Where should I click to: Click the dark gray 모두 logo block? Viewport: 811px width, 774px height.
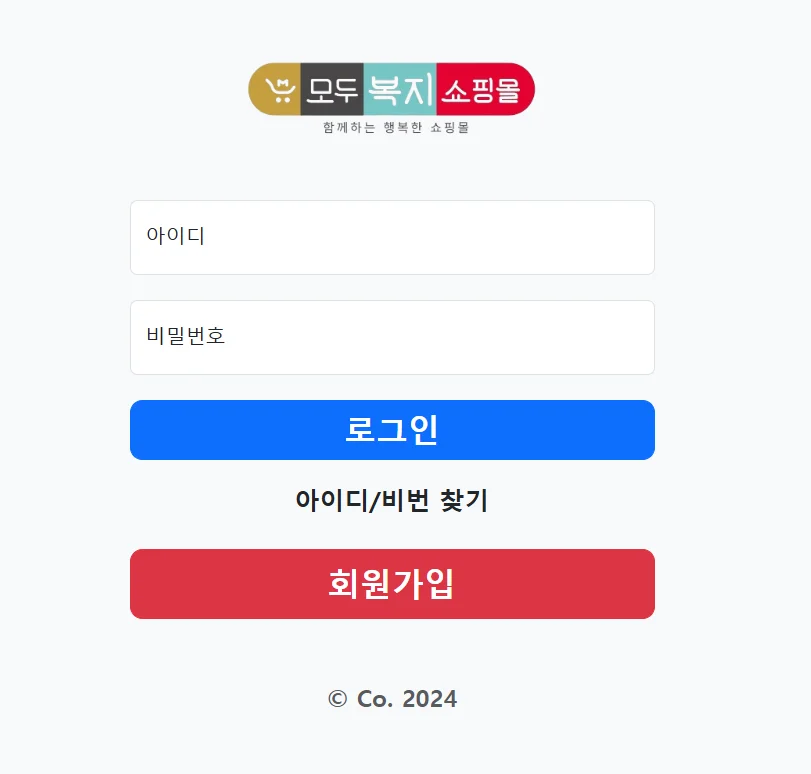(331, 90)
